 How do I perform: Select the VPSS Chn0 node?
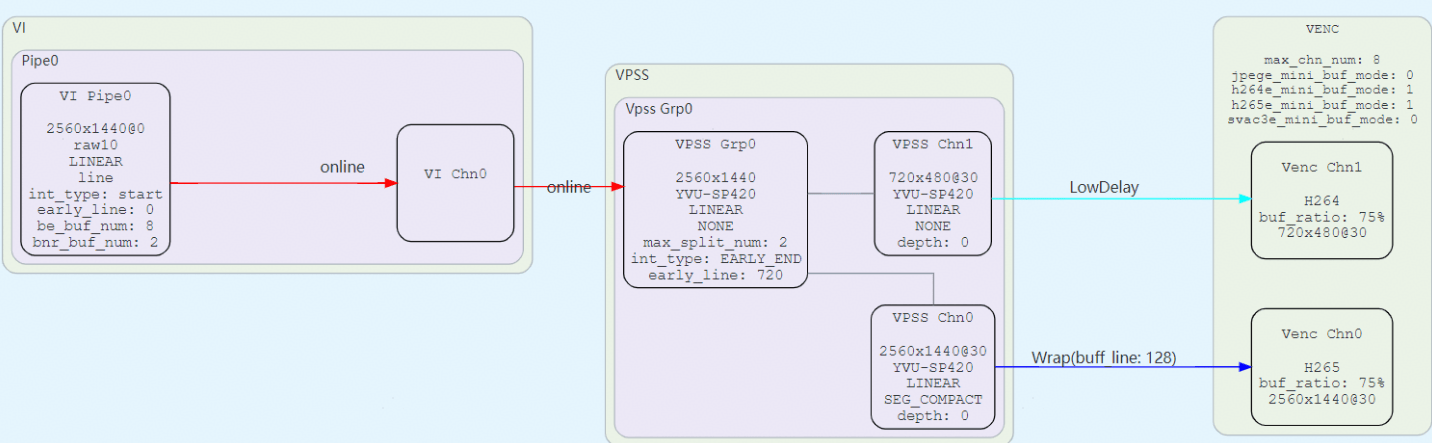pyautogui.click(x=933, y=367)
